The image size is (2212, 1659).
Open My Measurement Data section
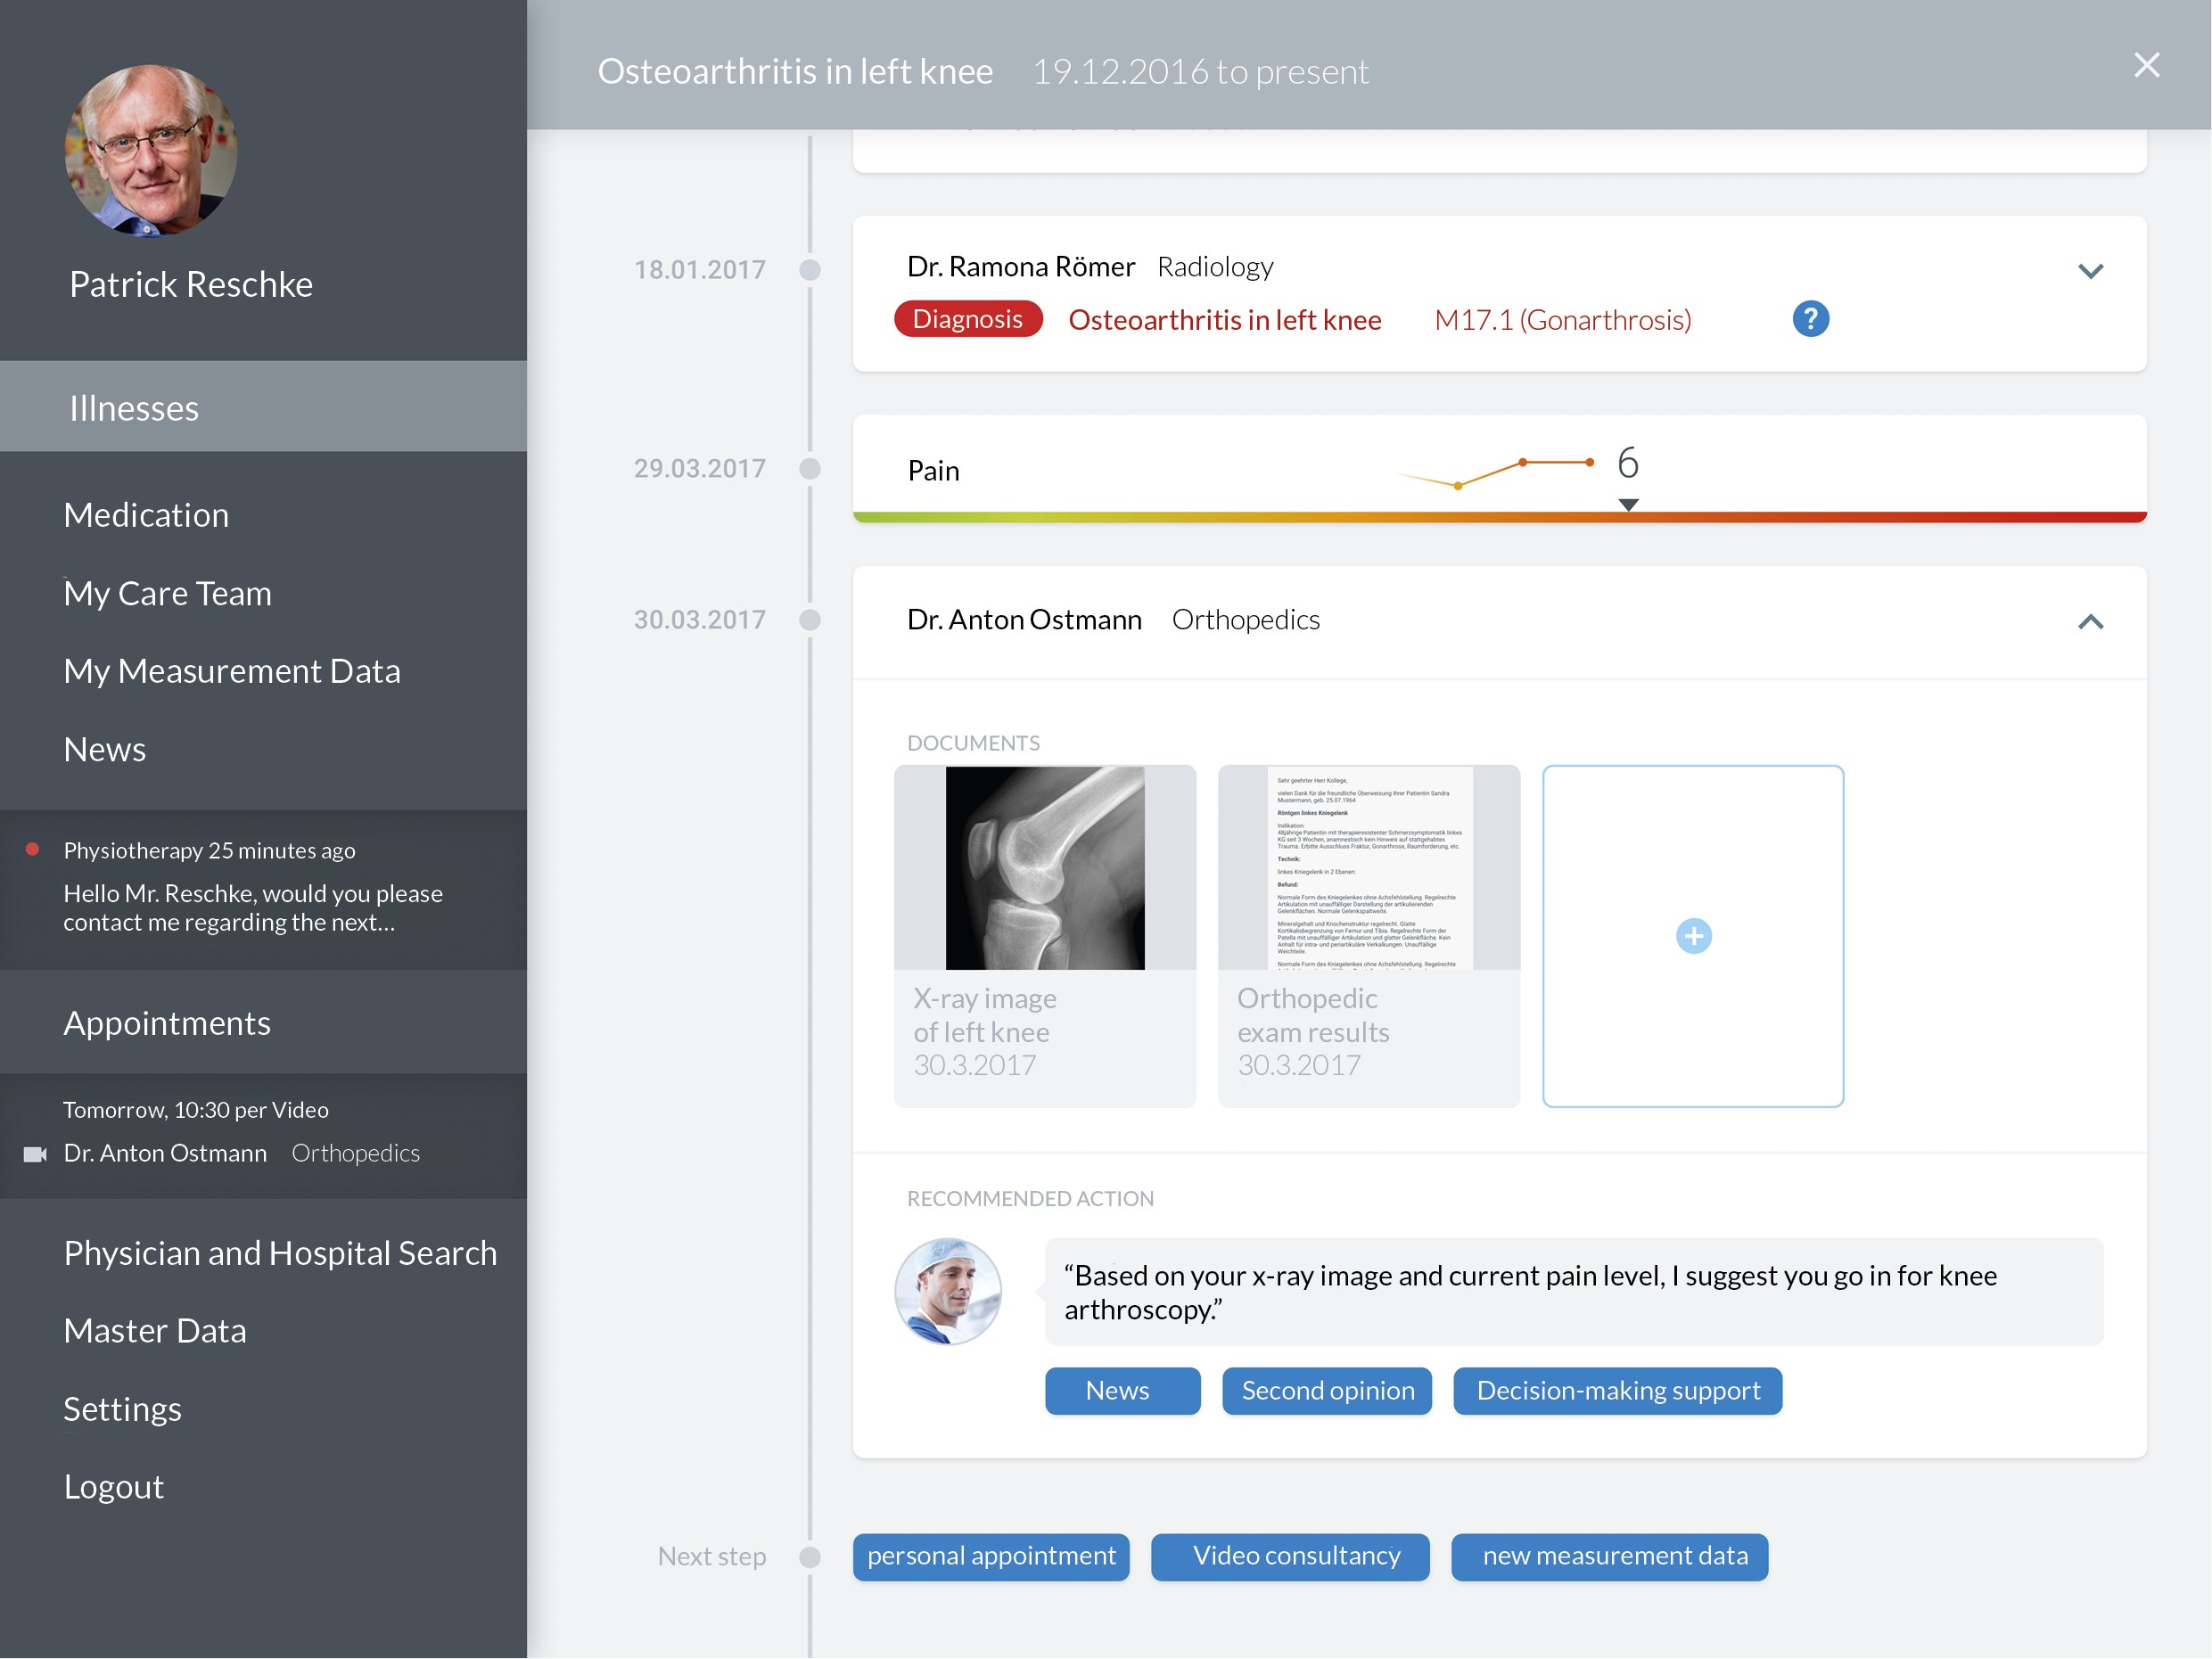232,671
